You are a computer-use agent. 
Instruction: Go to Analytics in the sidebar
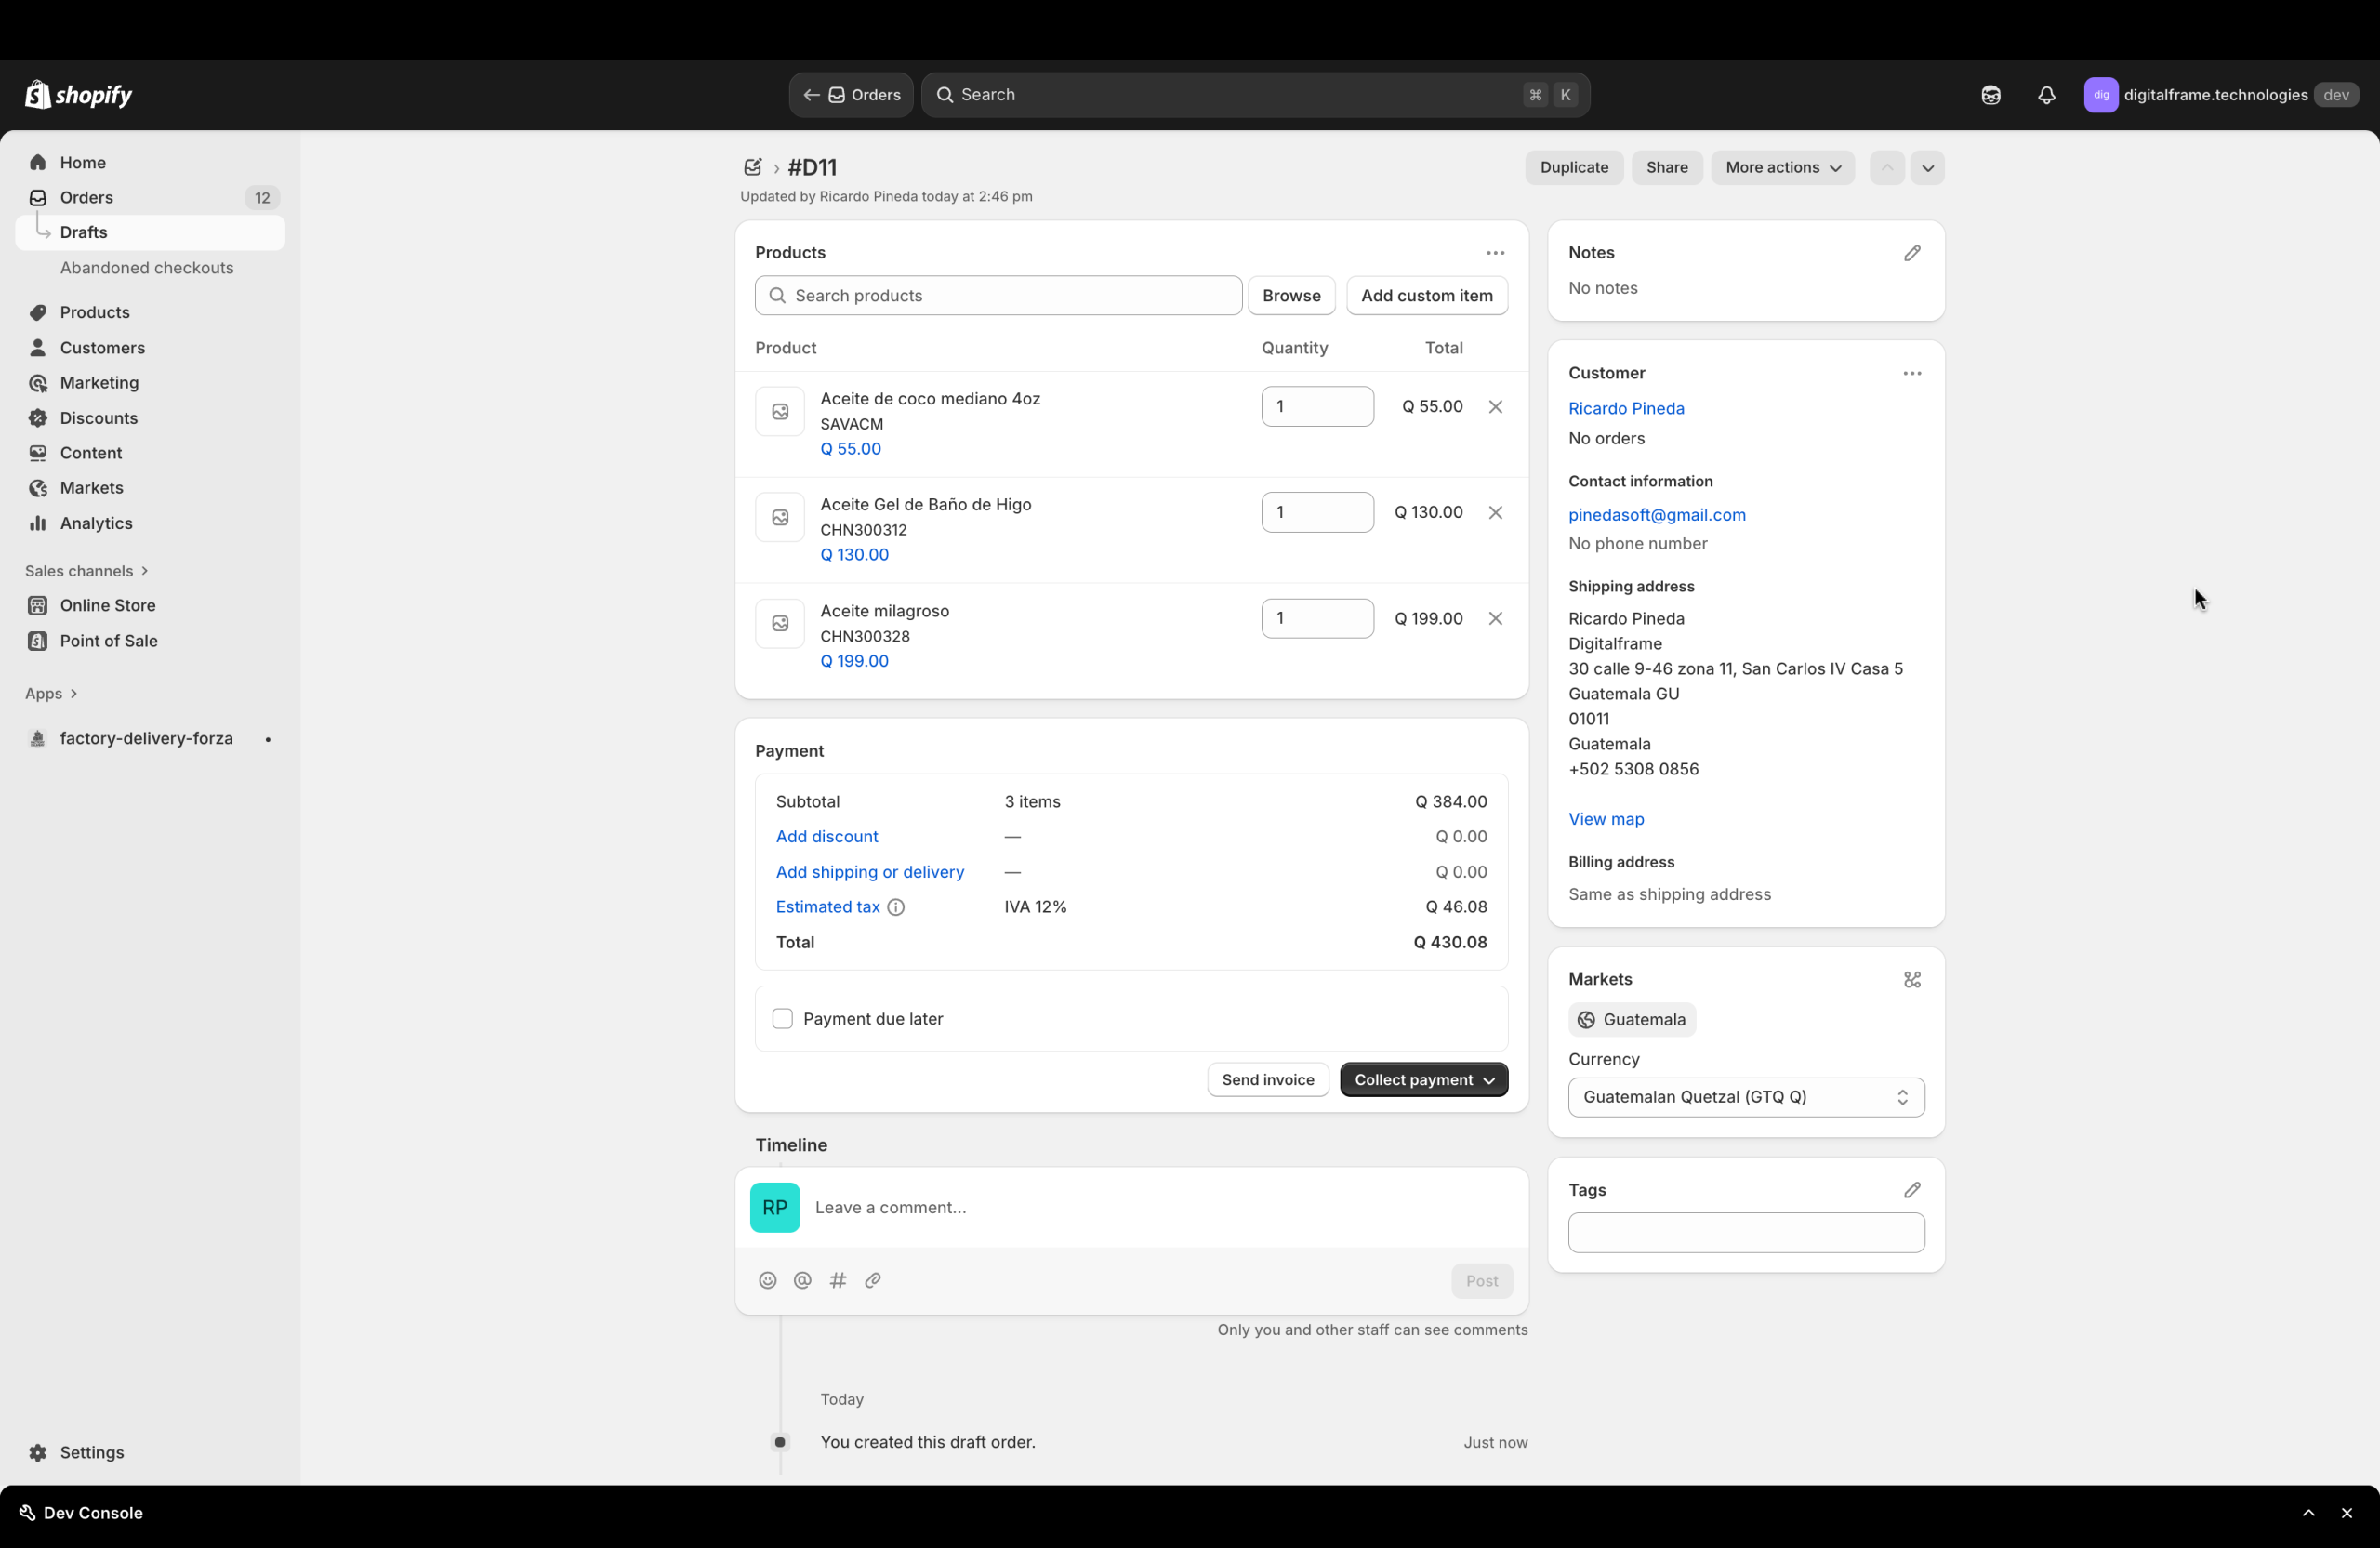point(96,523)
